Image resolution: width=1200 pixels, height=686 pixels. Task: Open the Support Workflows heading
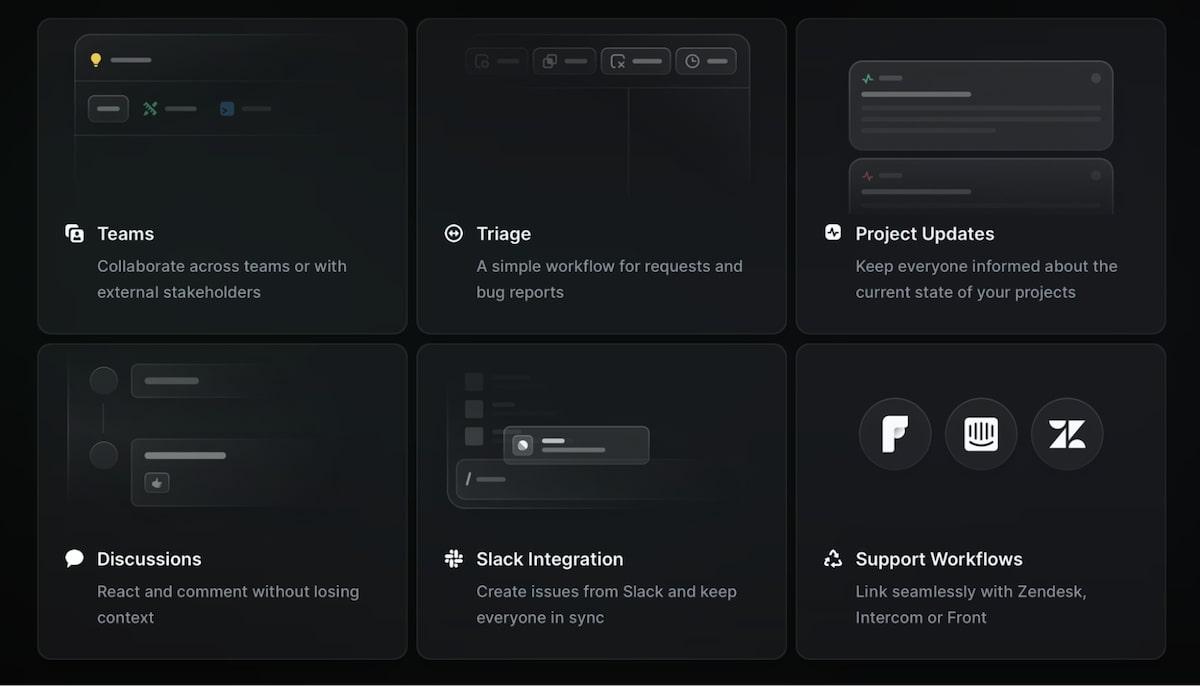(x=938, y=559)
